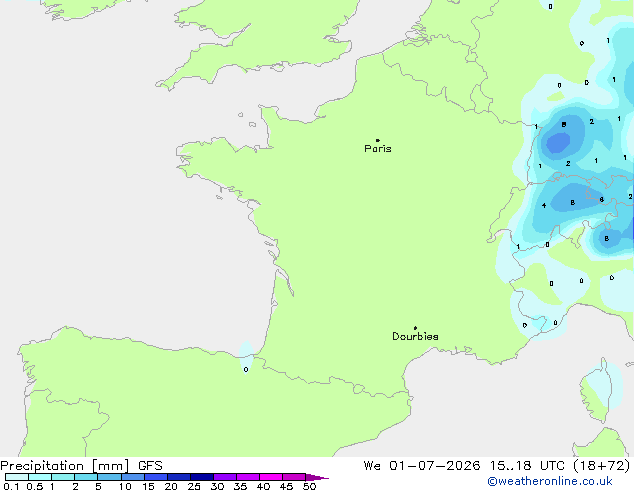
Task: Click the precipitation value '4' on the map
Action: tap(544, 205)
